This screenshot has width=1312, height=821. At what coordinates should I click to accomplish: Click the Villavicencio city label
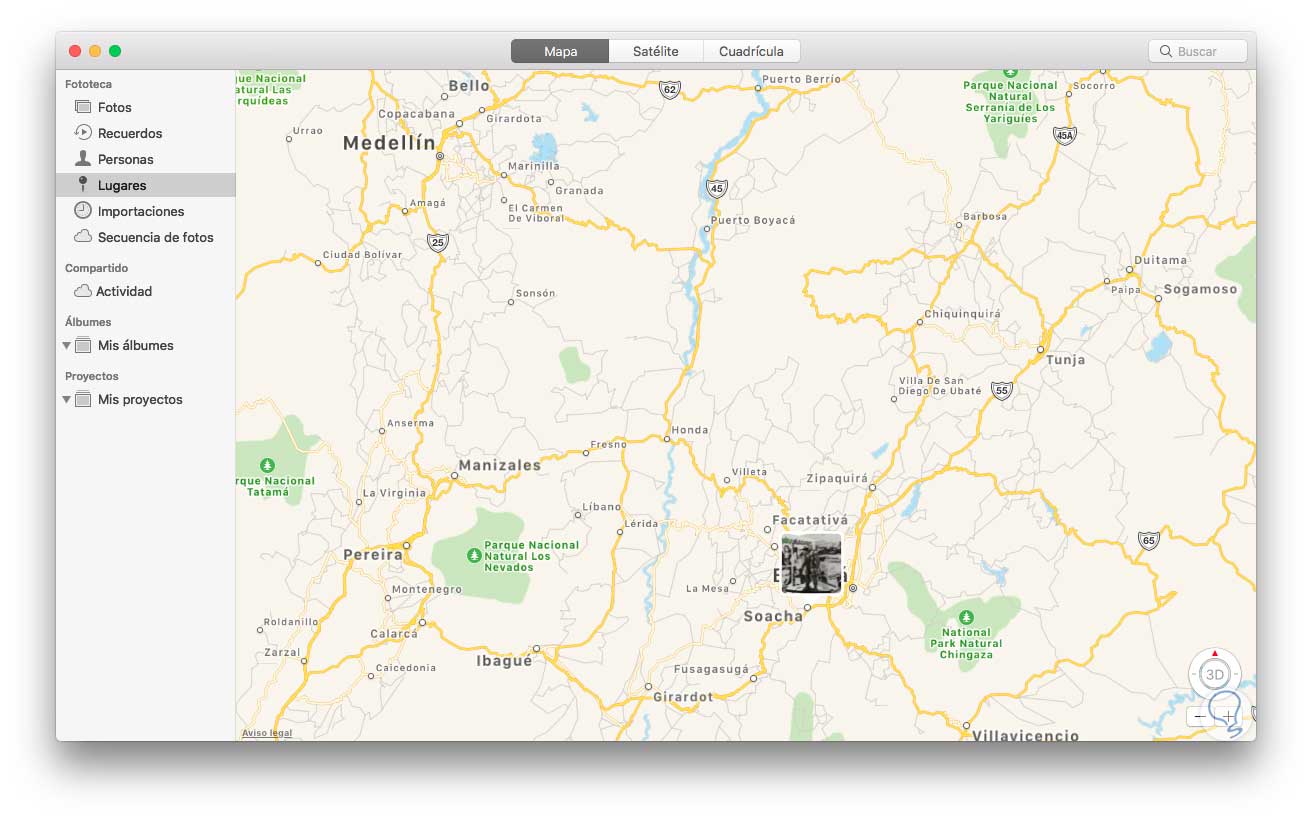coord(1026,735)
